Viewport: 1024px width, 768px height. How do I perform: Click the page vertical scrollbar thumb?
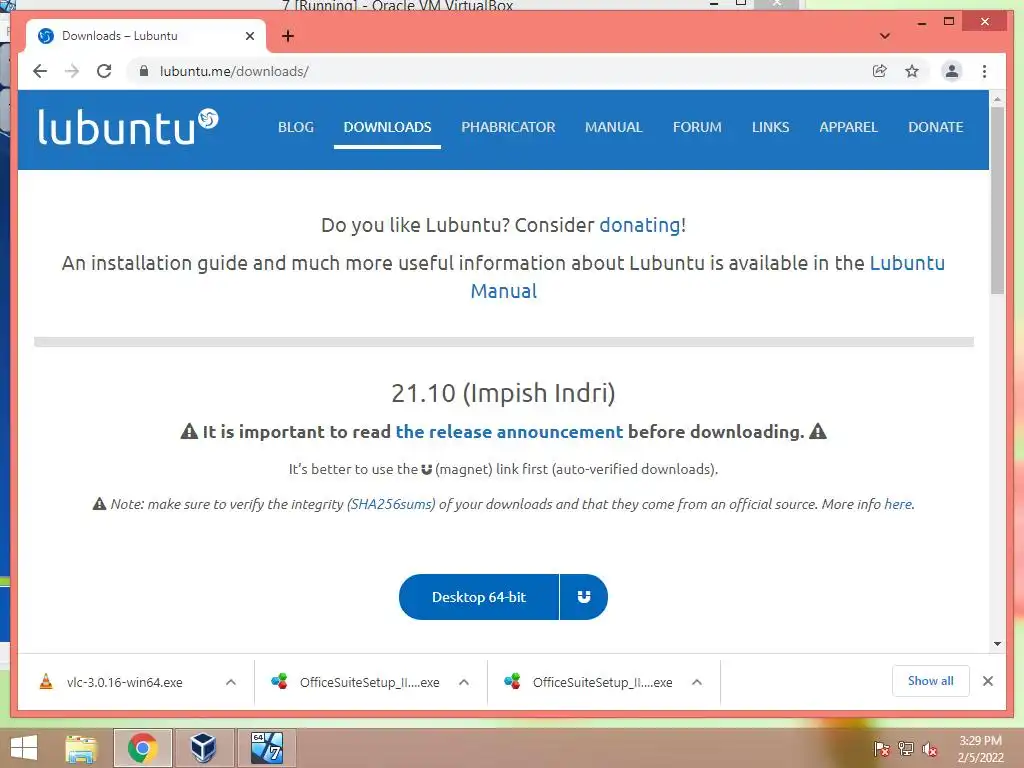click(997, 200)
